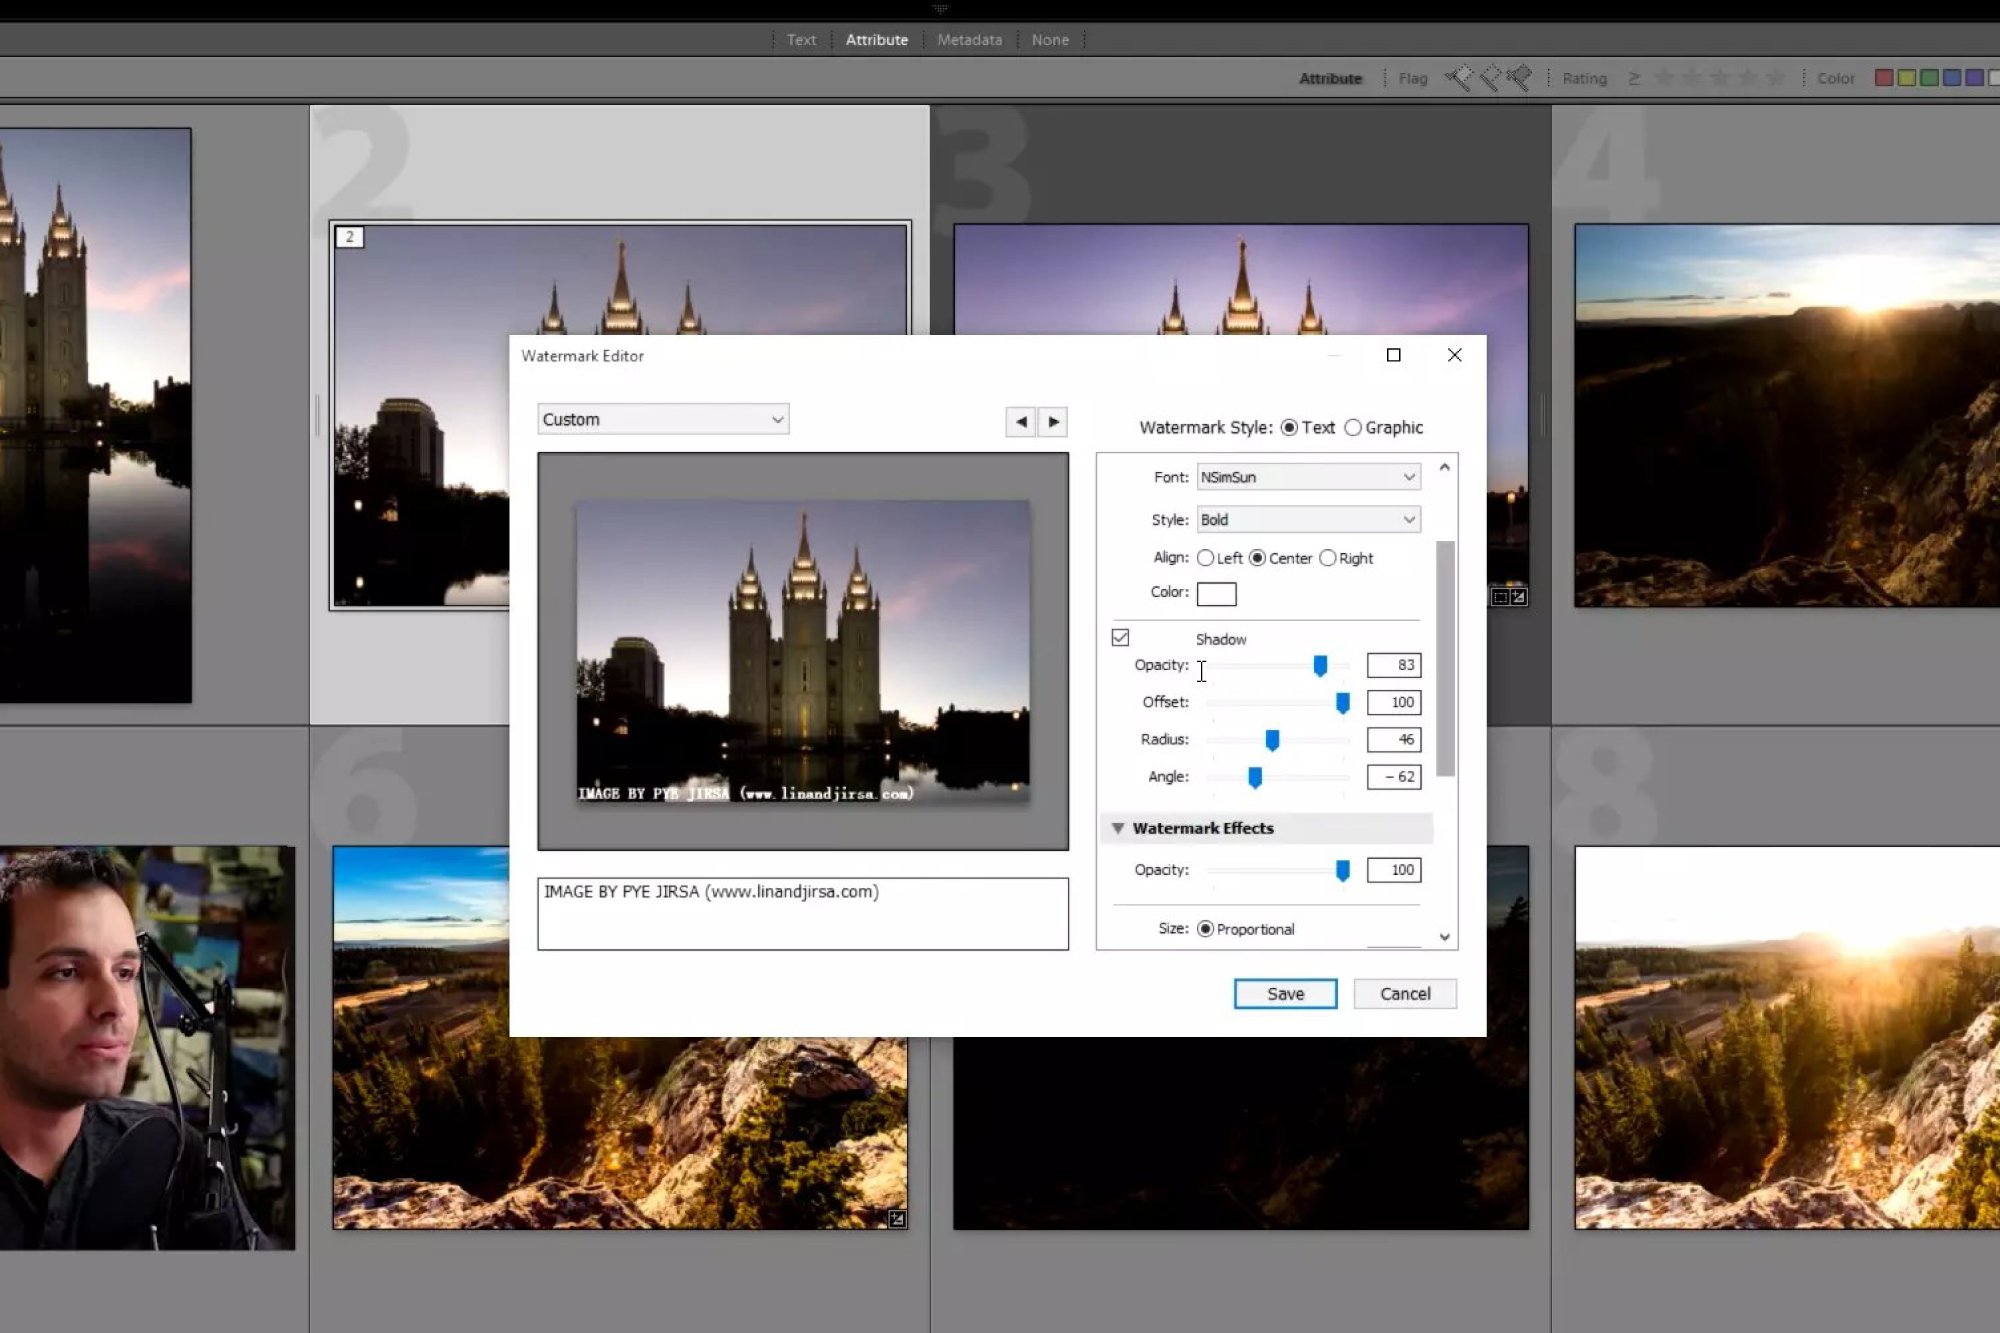This screenshot has width=2000, height=1333.
Task: Set filter rating to five stars
Action: click(1775, 78)
